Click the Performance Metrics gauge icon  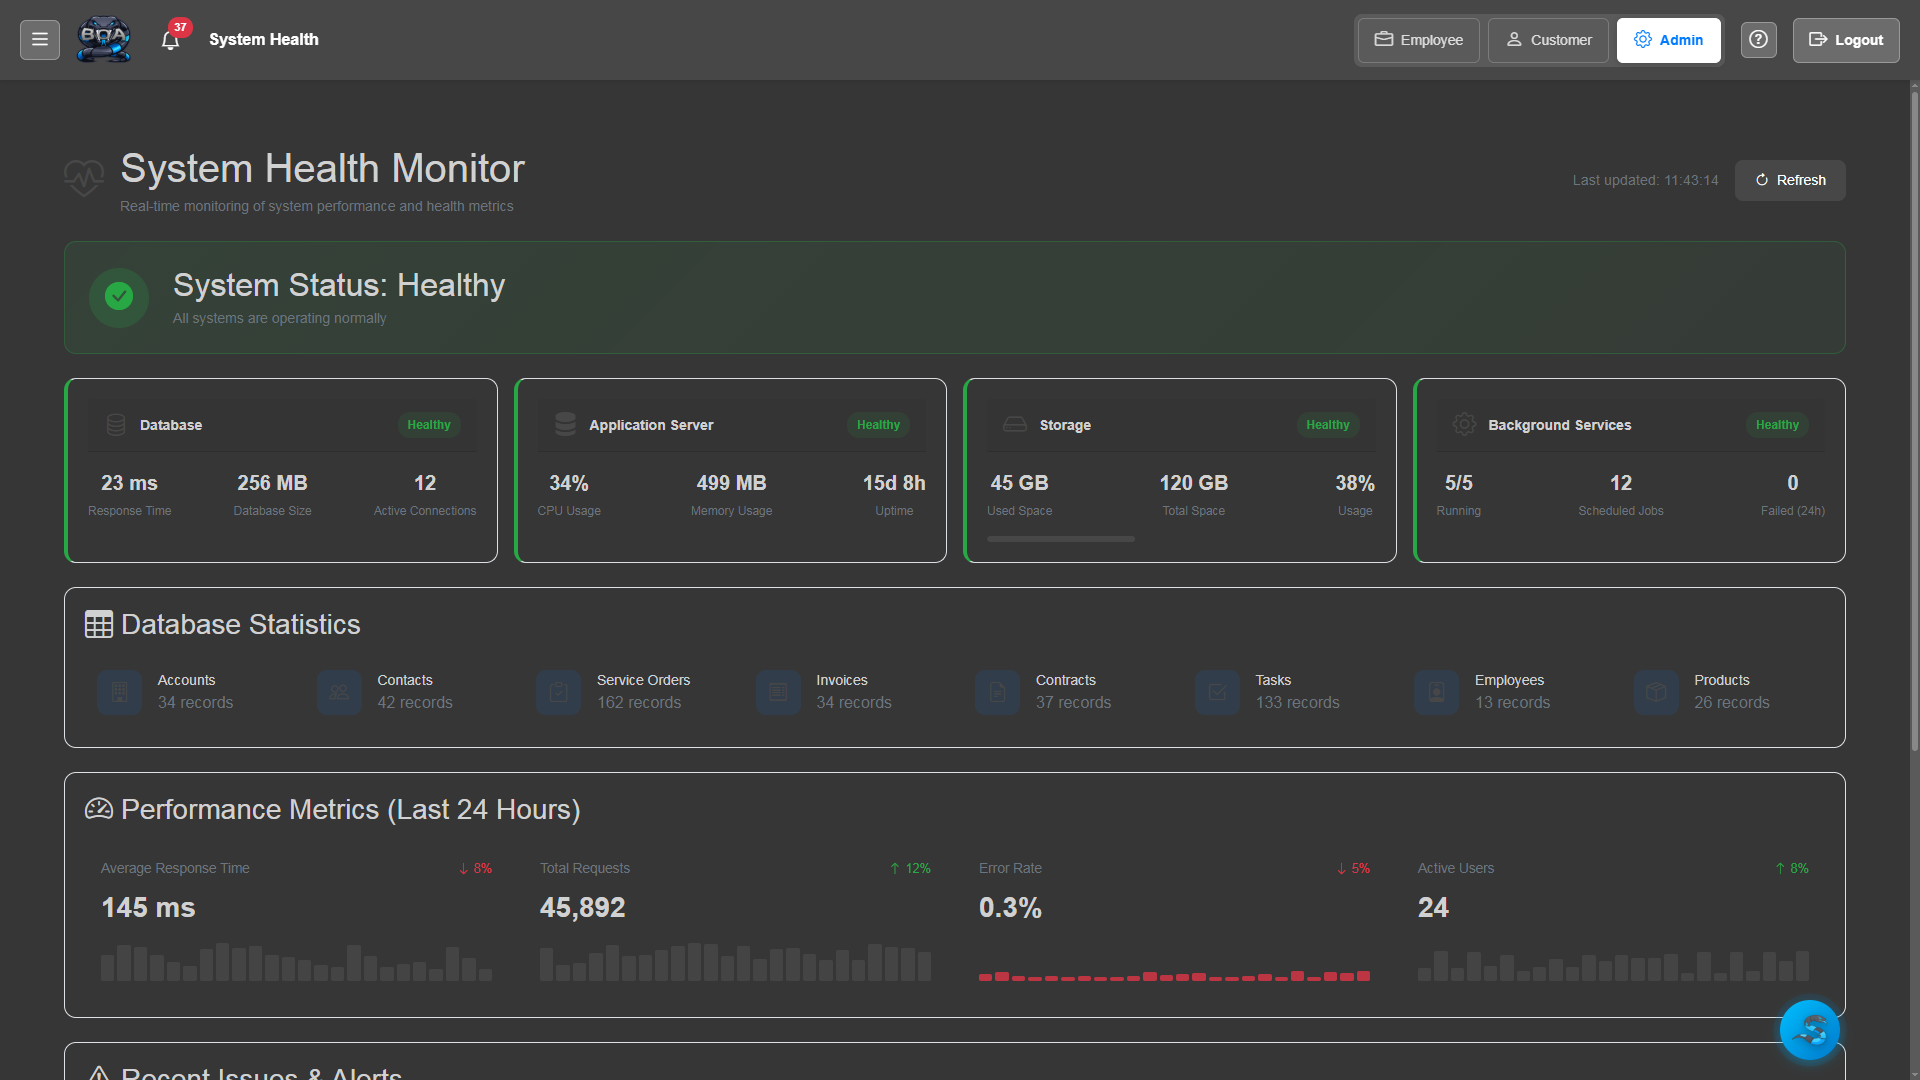99,809
